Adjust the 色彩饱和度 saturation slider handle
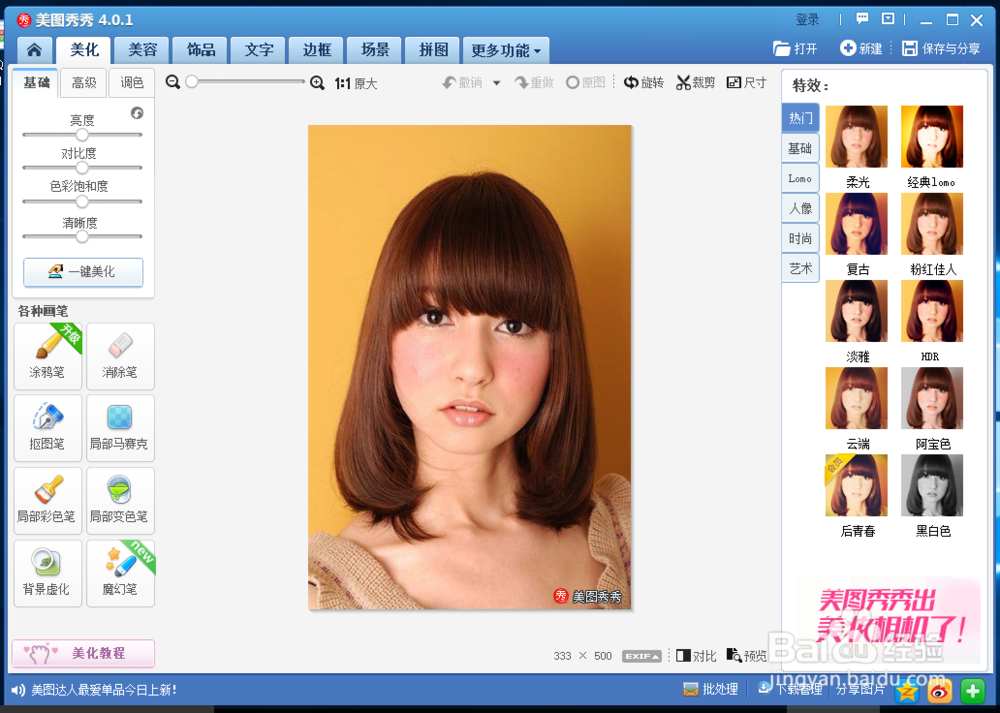Screen dimensions: 1000x713 (x=82, y=202)
